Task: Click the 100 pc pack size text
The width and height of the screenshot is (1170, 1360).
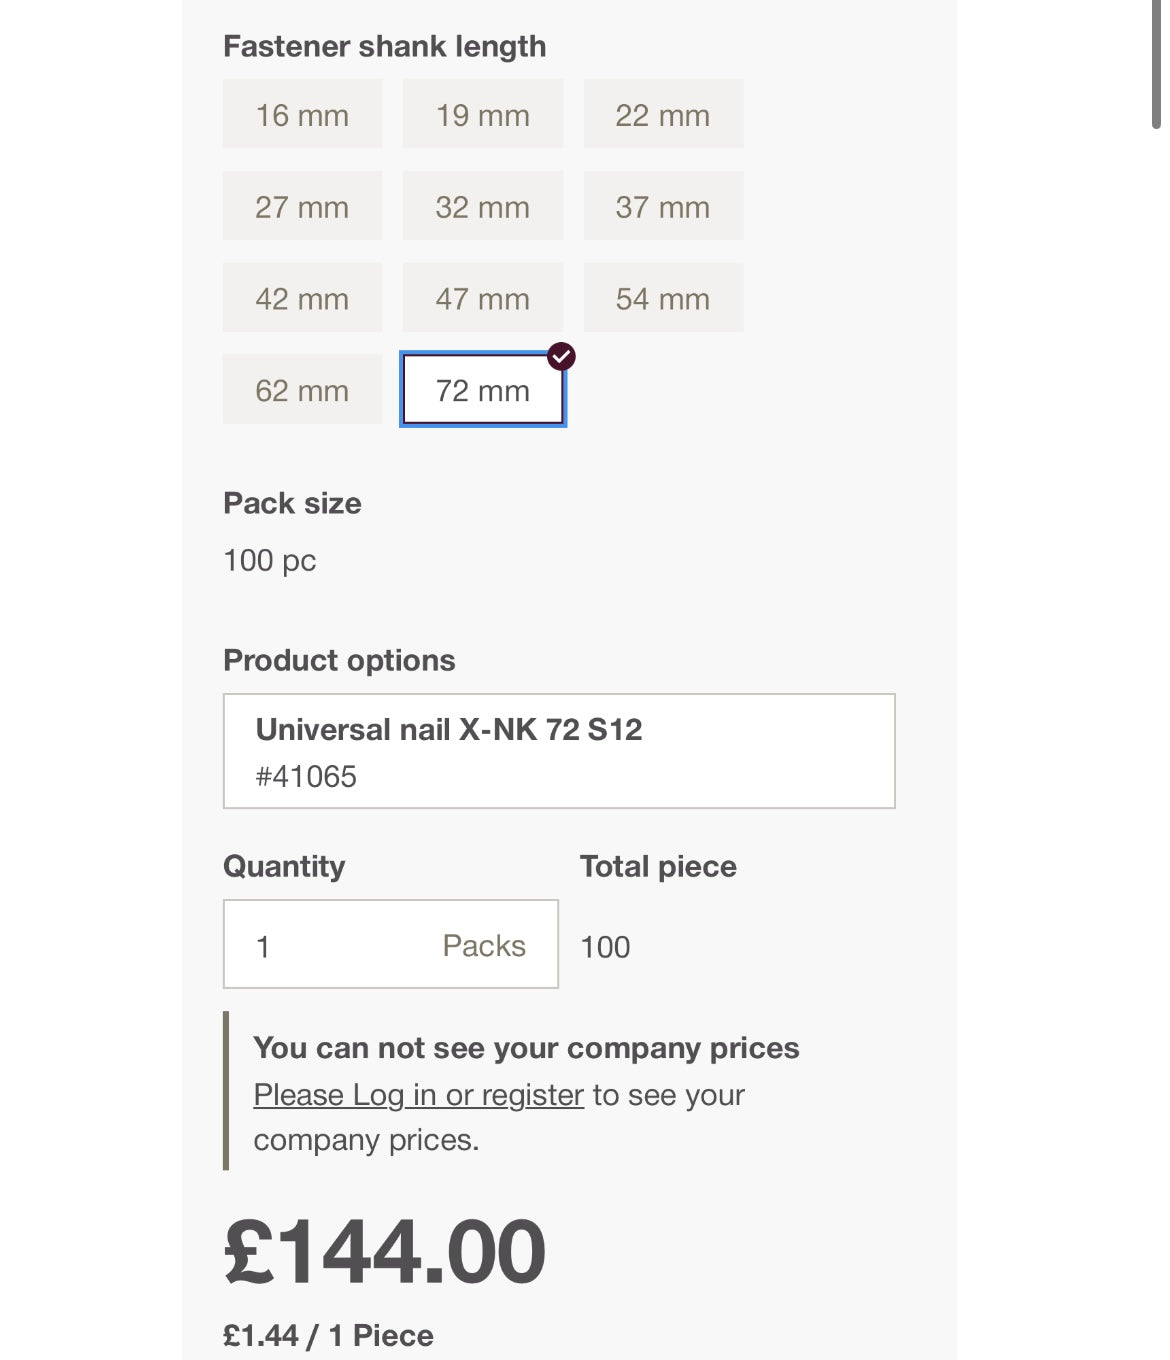Action: 270,560
